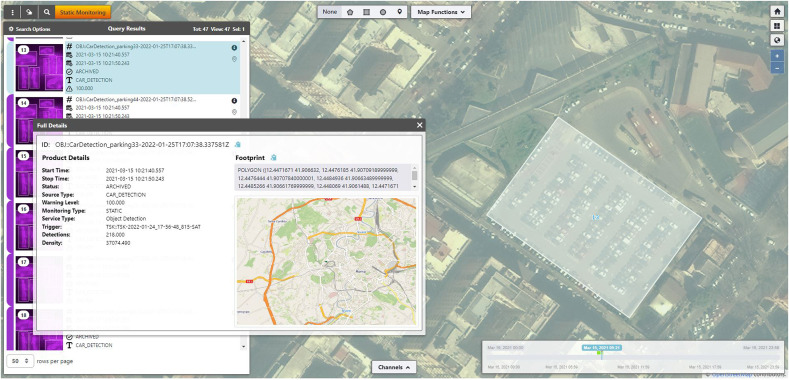Click the magnifier search icon

point(47,12)
